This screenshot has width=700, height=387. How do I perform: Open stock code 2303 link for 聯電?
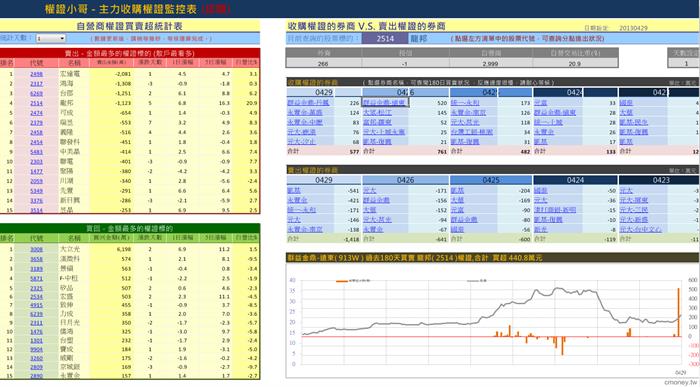click(x=37, y=162)
